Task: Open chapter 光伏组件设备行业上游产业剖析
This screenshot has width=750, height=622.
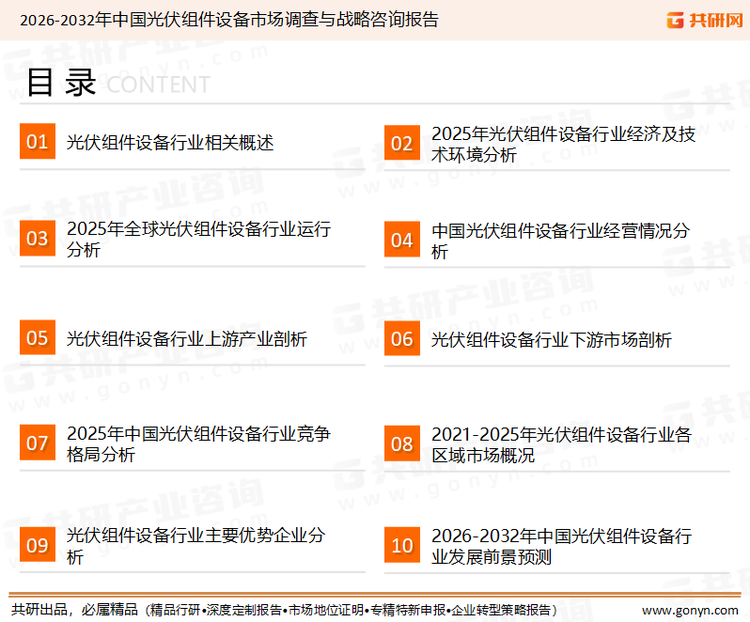Action: (187, 339)
